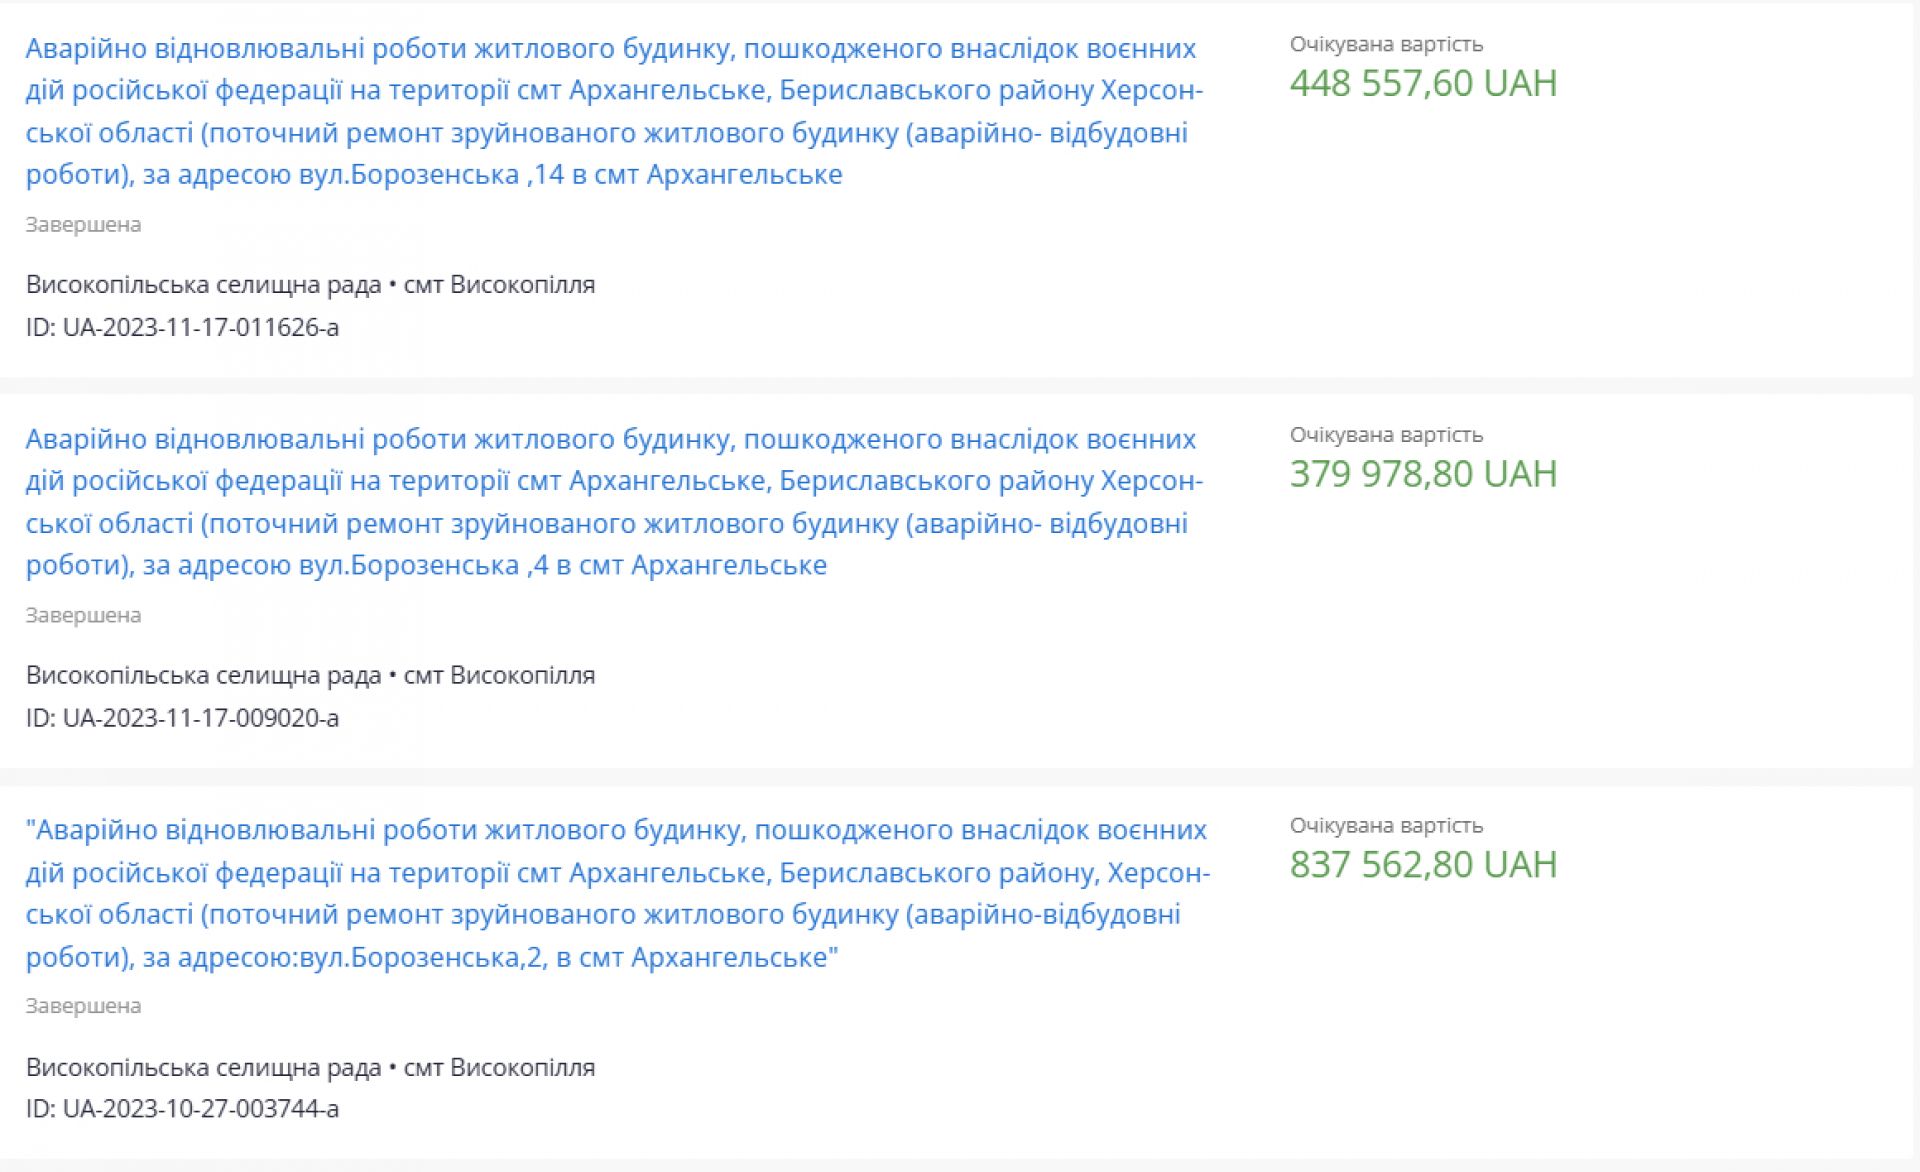Image resolution: width=1920 pixels, height=1172 pixels.
Task: Click Очікувана вартість label above 448 557,60 UAH
Action: [x=1386, y=45]
